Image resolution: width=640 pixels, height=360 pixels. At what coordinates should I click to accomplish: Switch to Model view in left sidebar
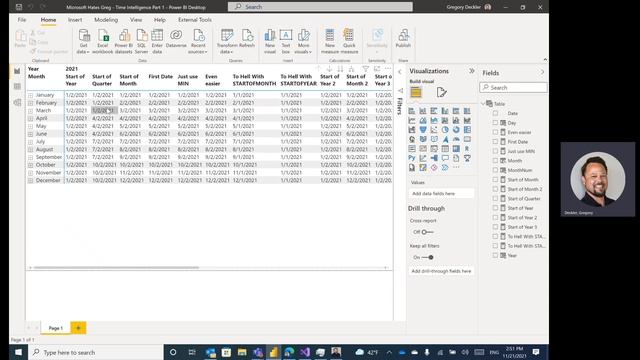tap(17, 102)
